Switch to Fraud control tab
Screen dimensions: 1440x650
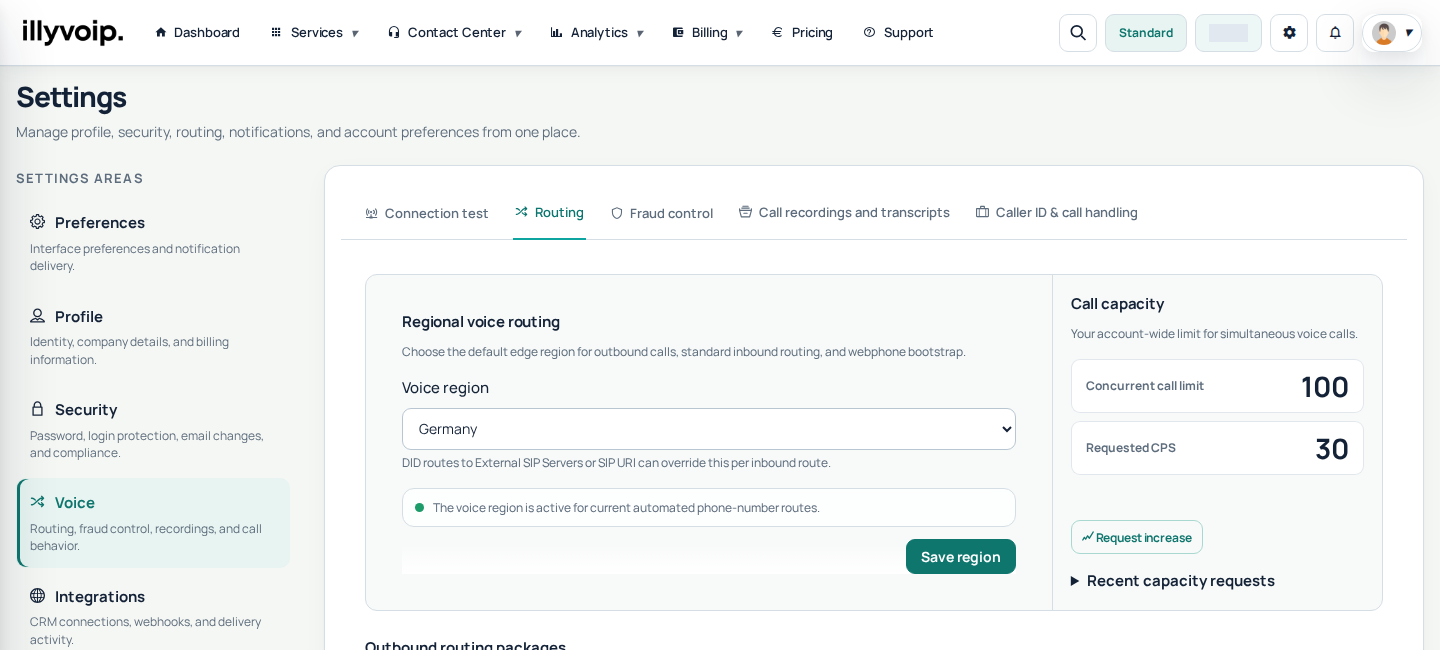tap(662, 213)
